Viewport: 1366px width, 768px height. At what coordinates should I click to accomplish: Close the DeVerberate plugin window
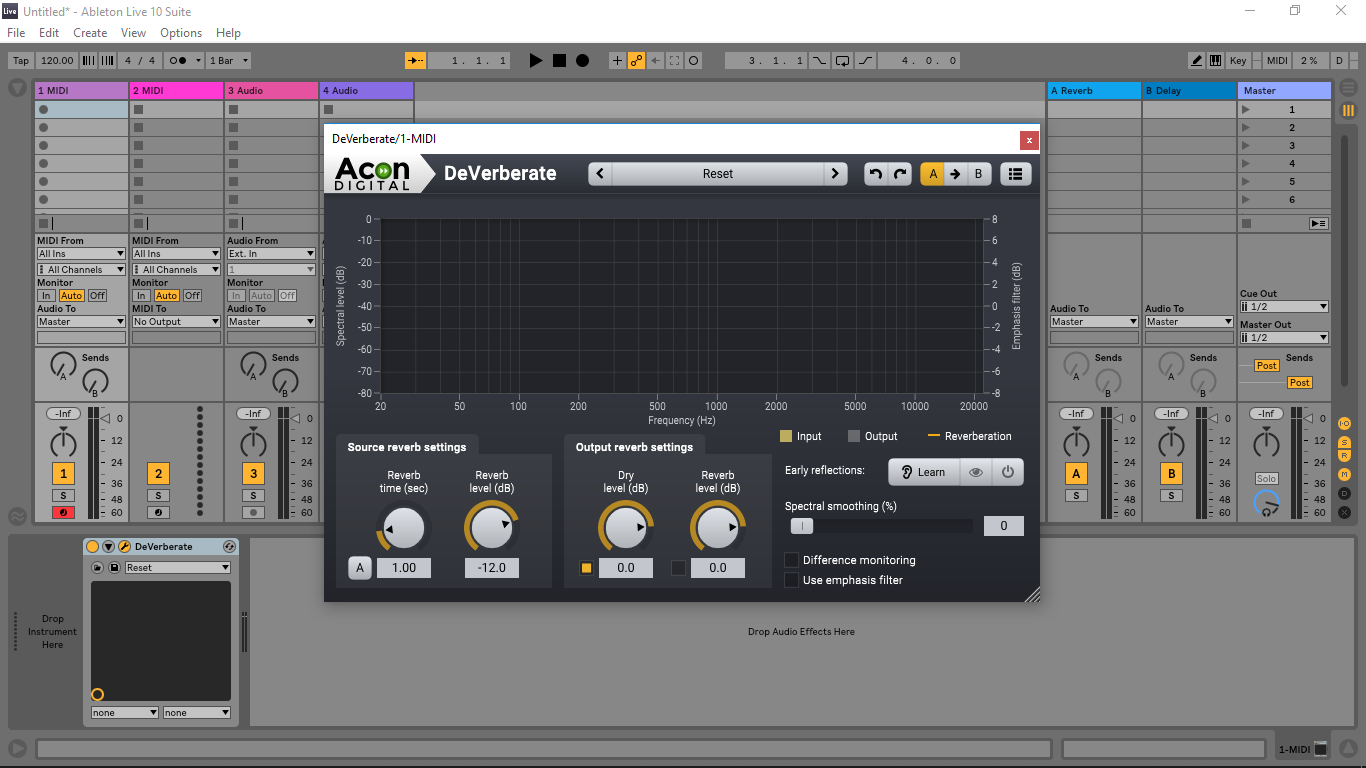(1030, 140)
